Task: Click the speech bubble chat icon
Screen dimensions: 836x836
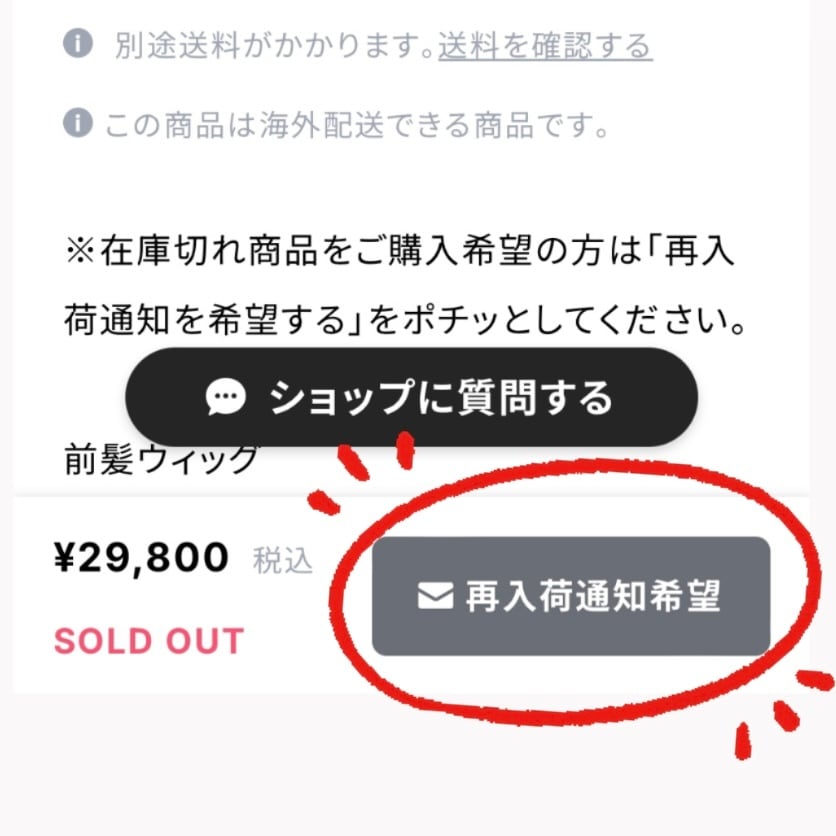Action: pos(226,398)
